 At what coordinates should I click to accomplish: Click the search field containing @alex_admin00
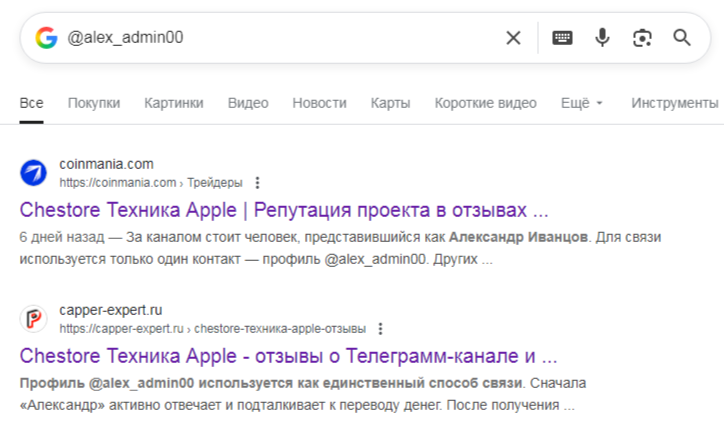(x=280, y=38)
